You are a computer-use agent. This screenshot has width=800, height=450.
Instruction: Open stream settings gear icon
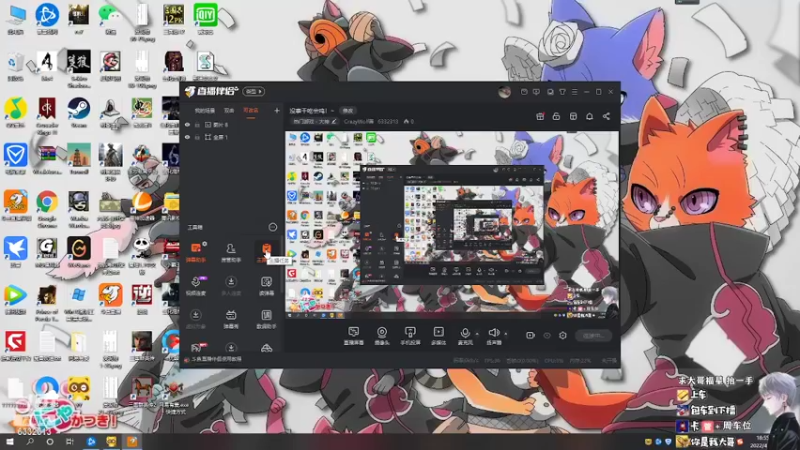point(563,335)
